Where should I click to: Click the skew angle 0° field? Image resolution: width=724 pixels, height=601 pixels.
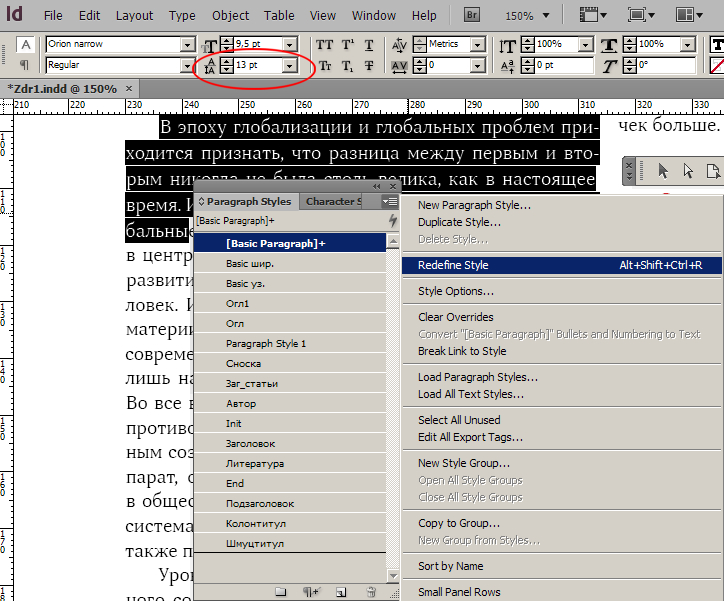click(666, 66)
